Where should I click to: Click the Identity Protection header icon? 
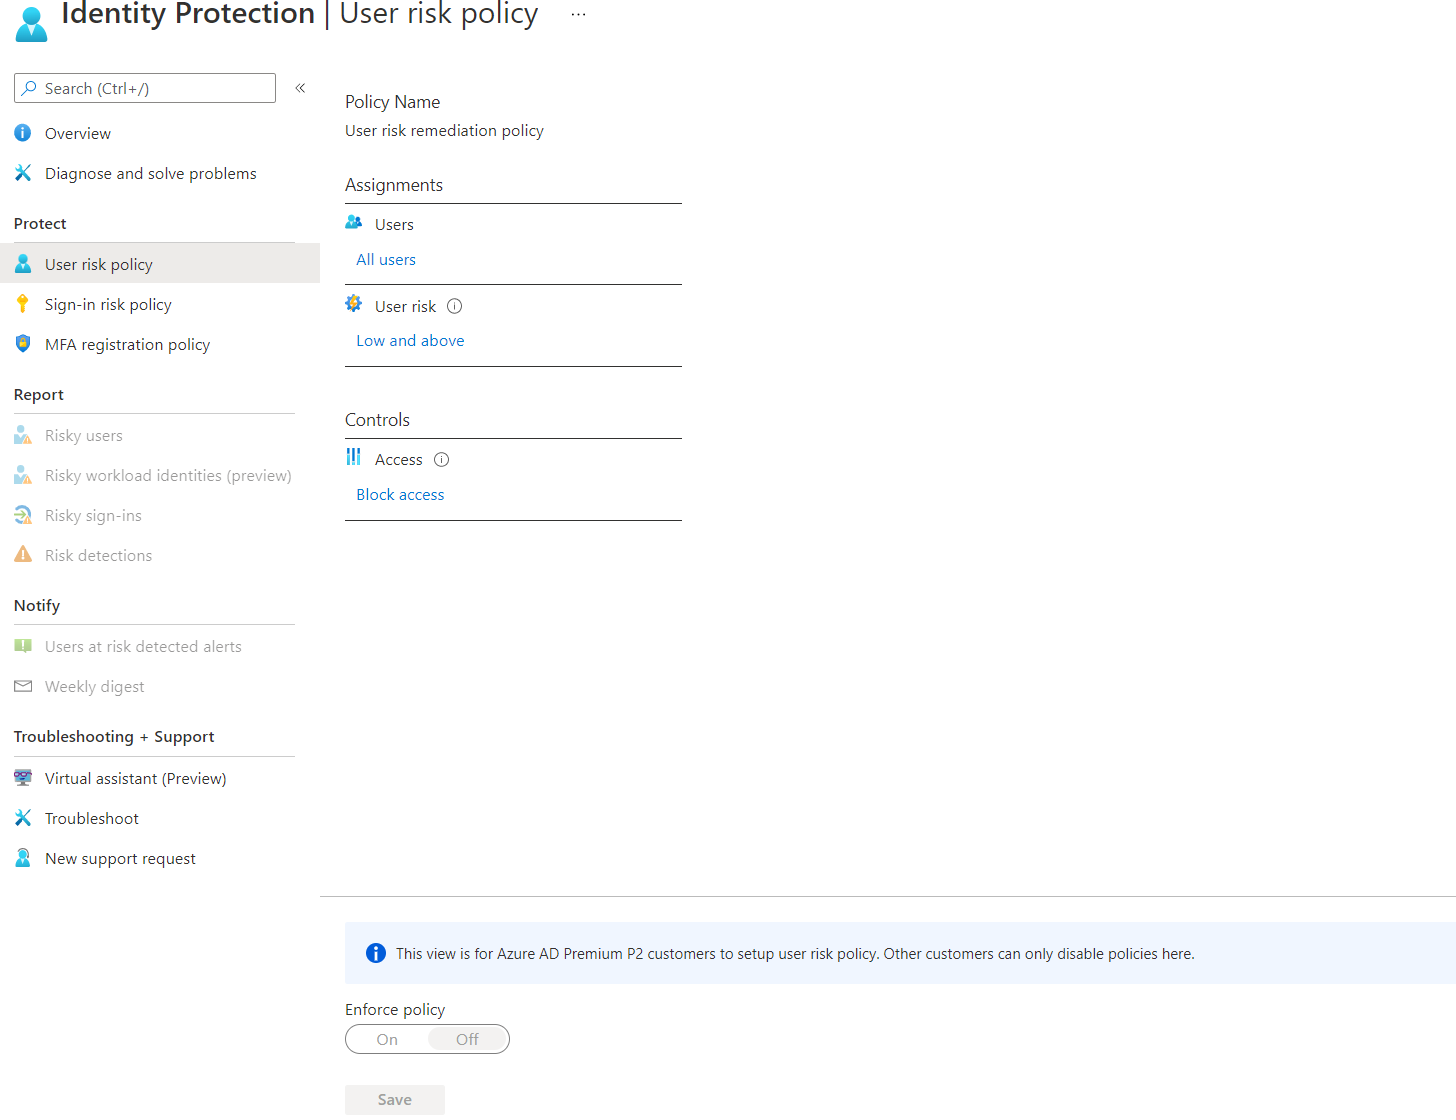coord(30,22)
